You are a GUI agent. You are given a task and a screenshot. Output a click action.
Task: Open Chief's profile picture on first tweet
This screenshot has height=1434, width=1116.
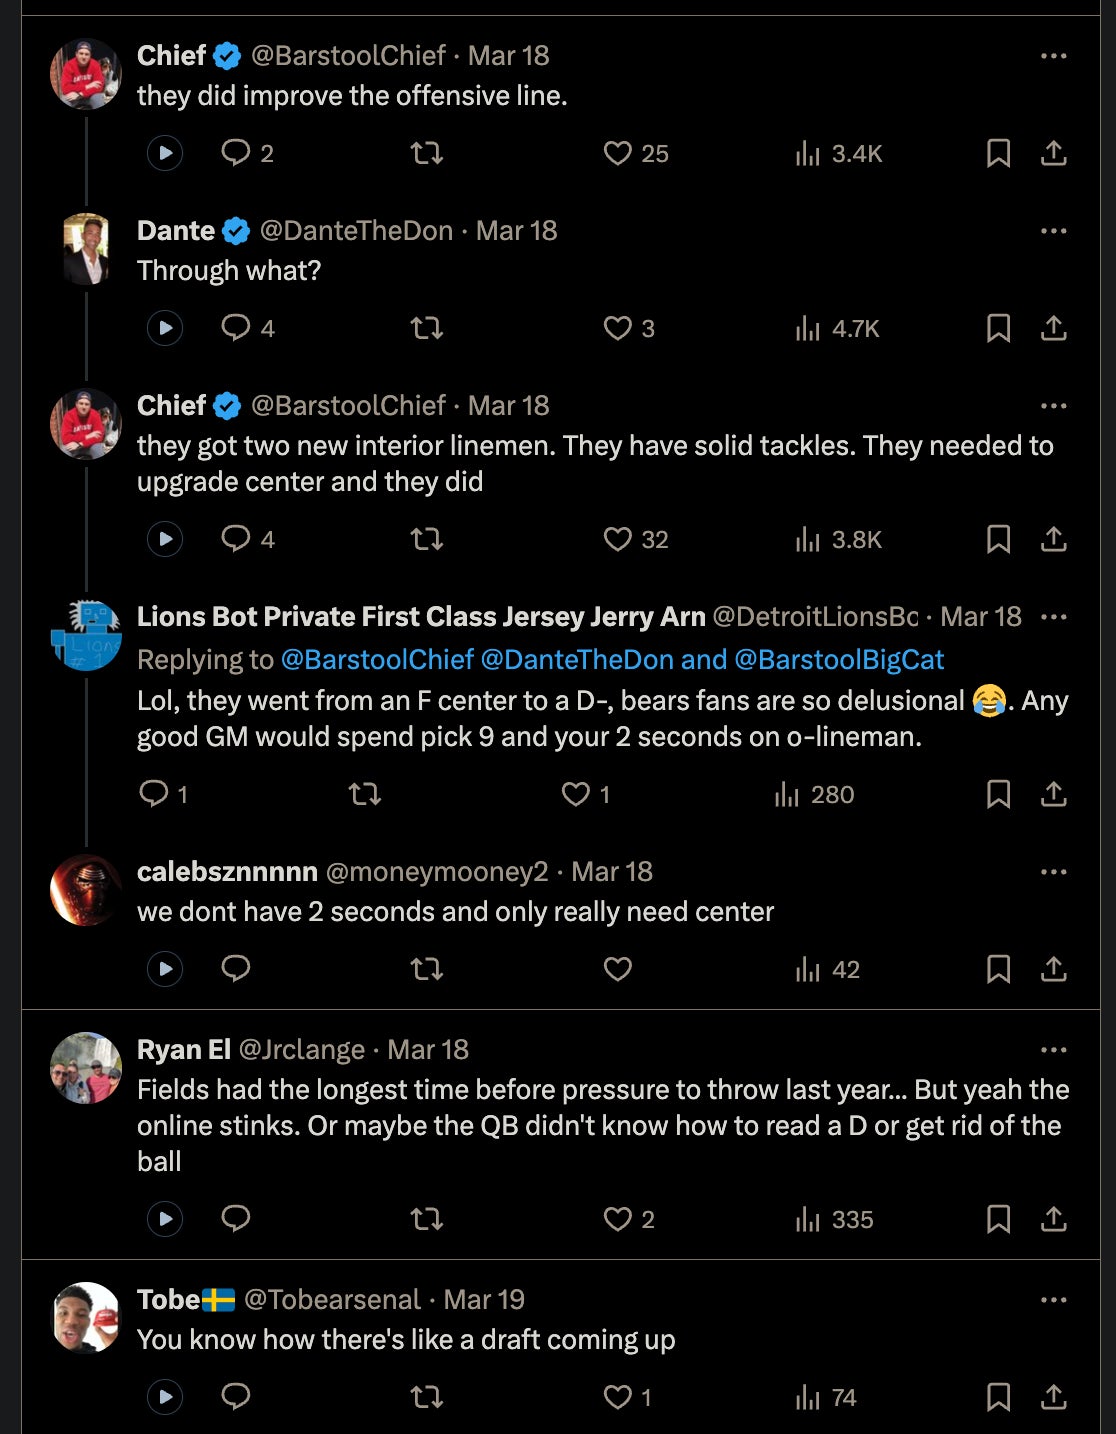[86, 75]
